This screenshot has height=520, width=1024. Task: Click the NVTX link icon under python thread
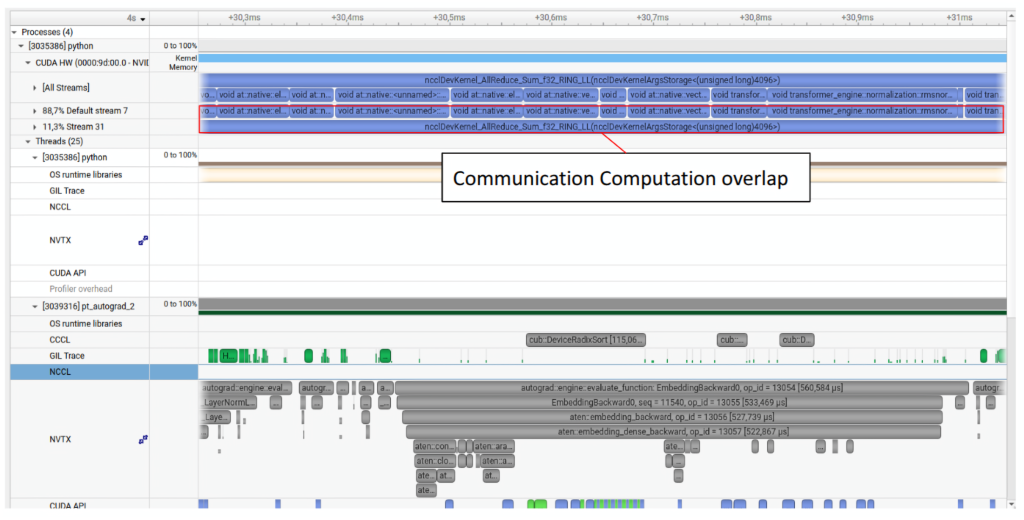click(143, 240)
